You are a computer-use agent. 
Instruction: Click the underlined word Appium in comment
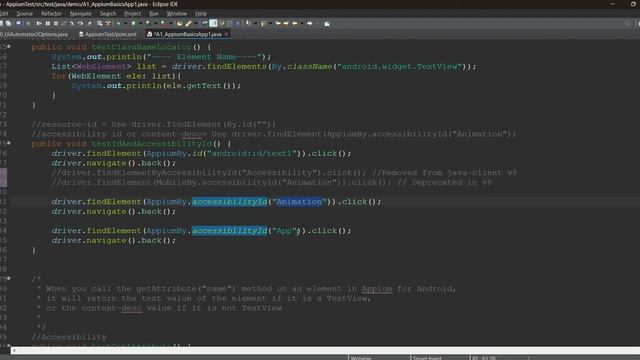pyautogui.click(x=377, y=289)
